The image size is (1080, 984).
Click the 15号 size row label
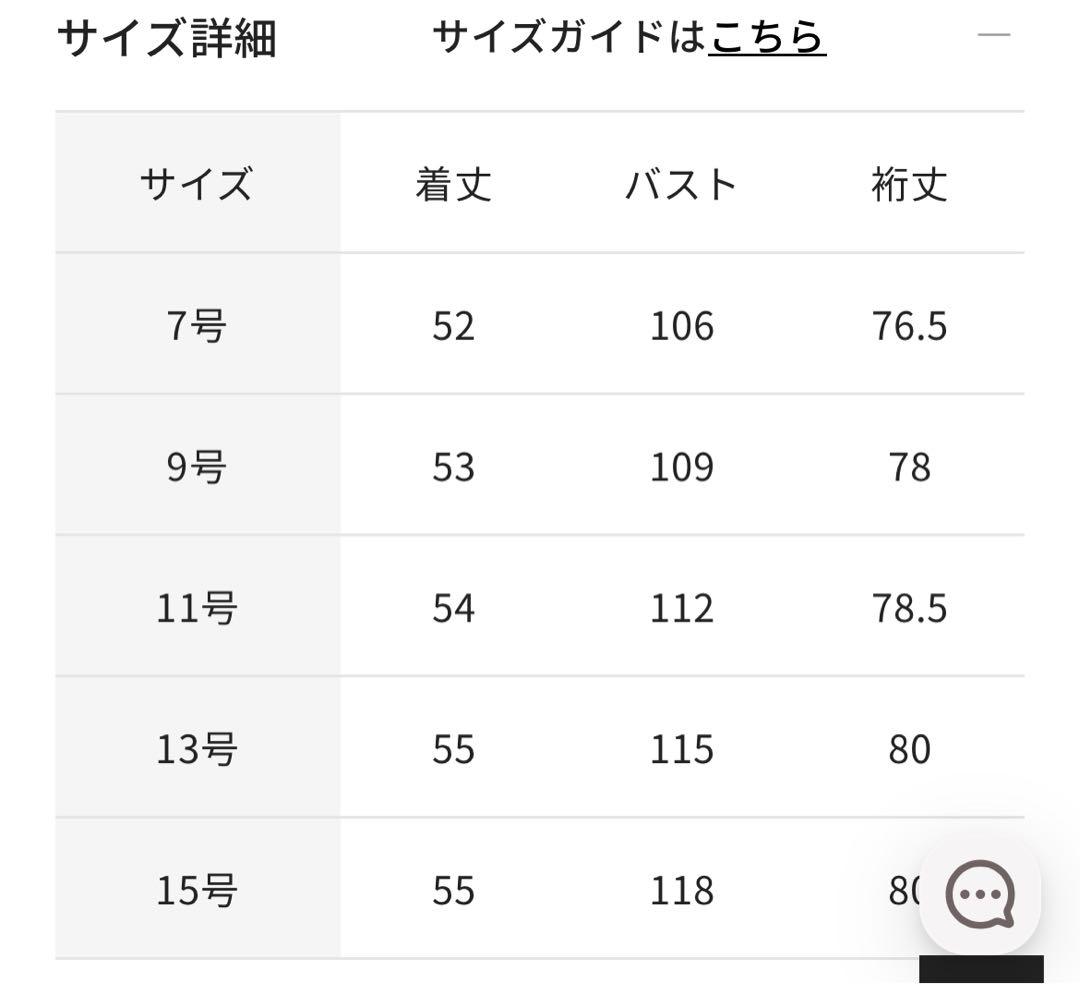click(x=196, y=890)
